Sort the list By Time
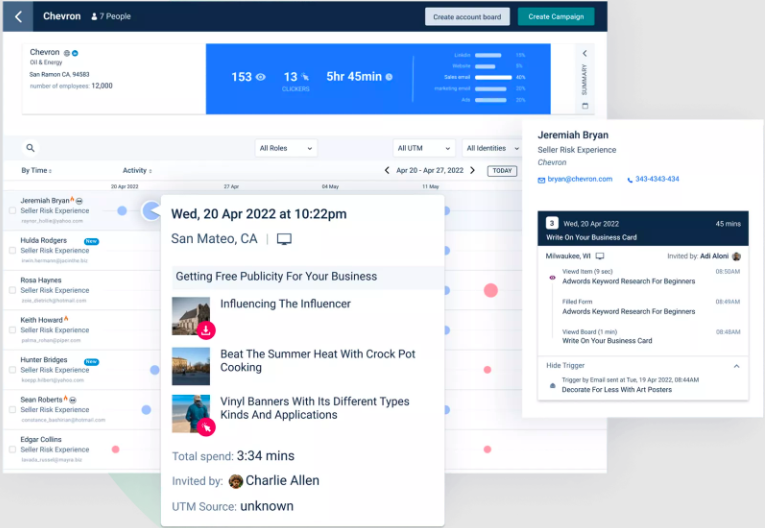This screenshot has height=528, width=765. click(x=36, y=170)
